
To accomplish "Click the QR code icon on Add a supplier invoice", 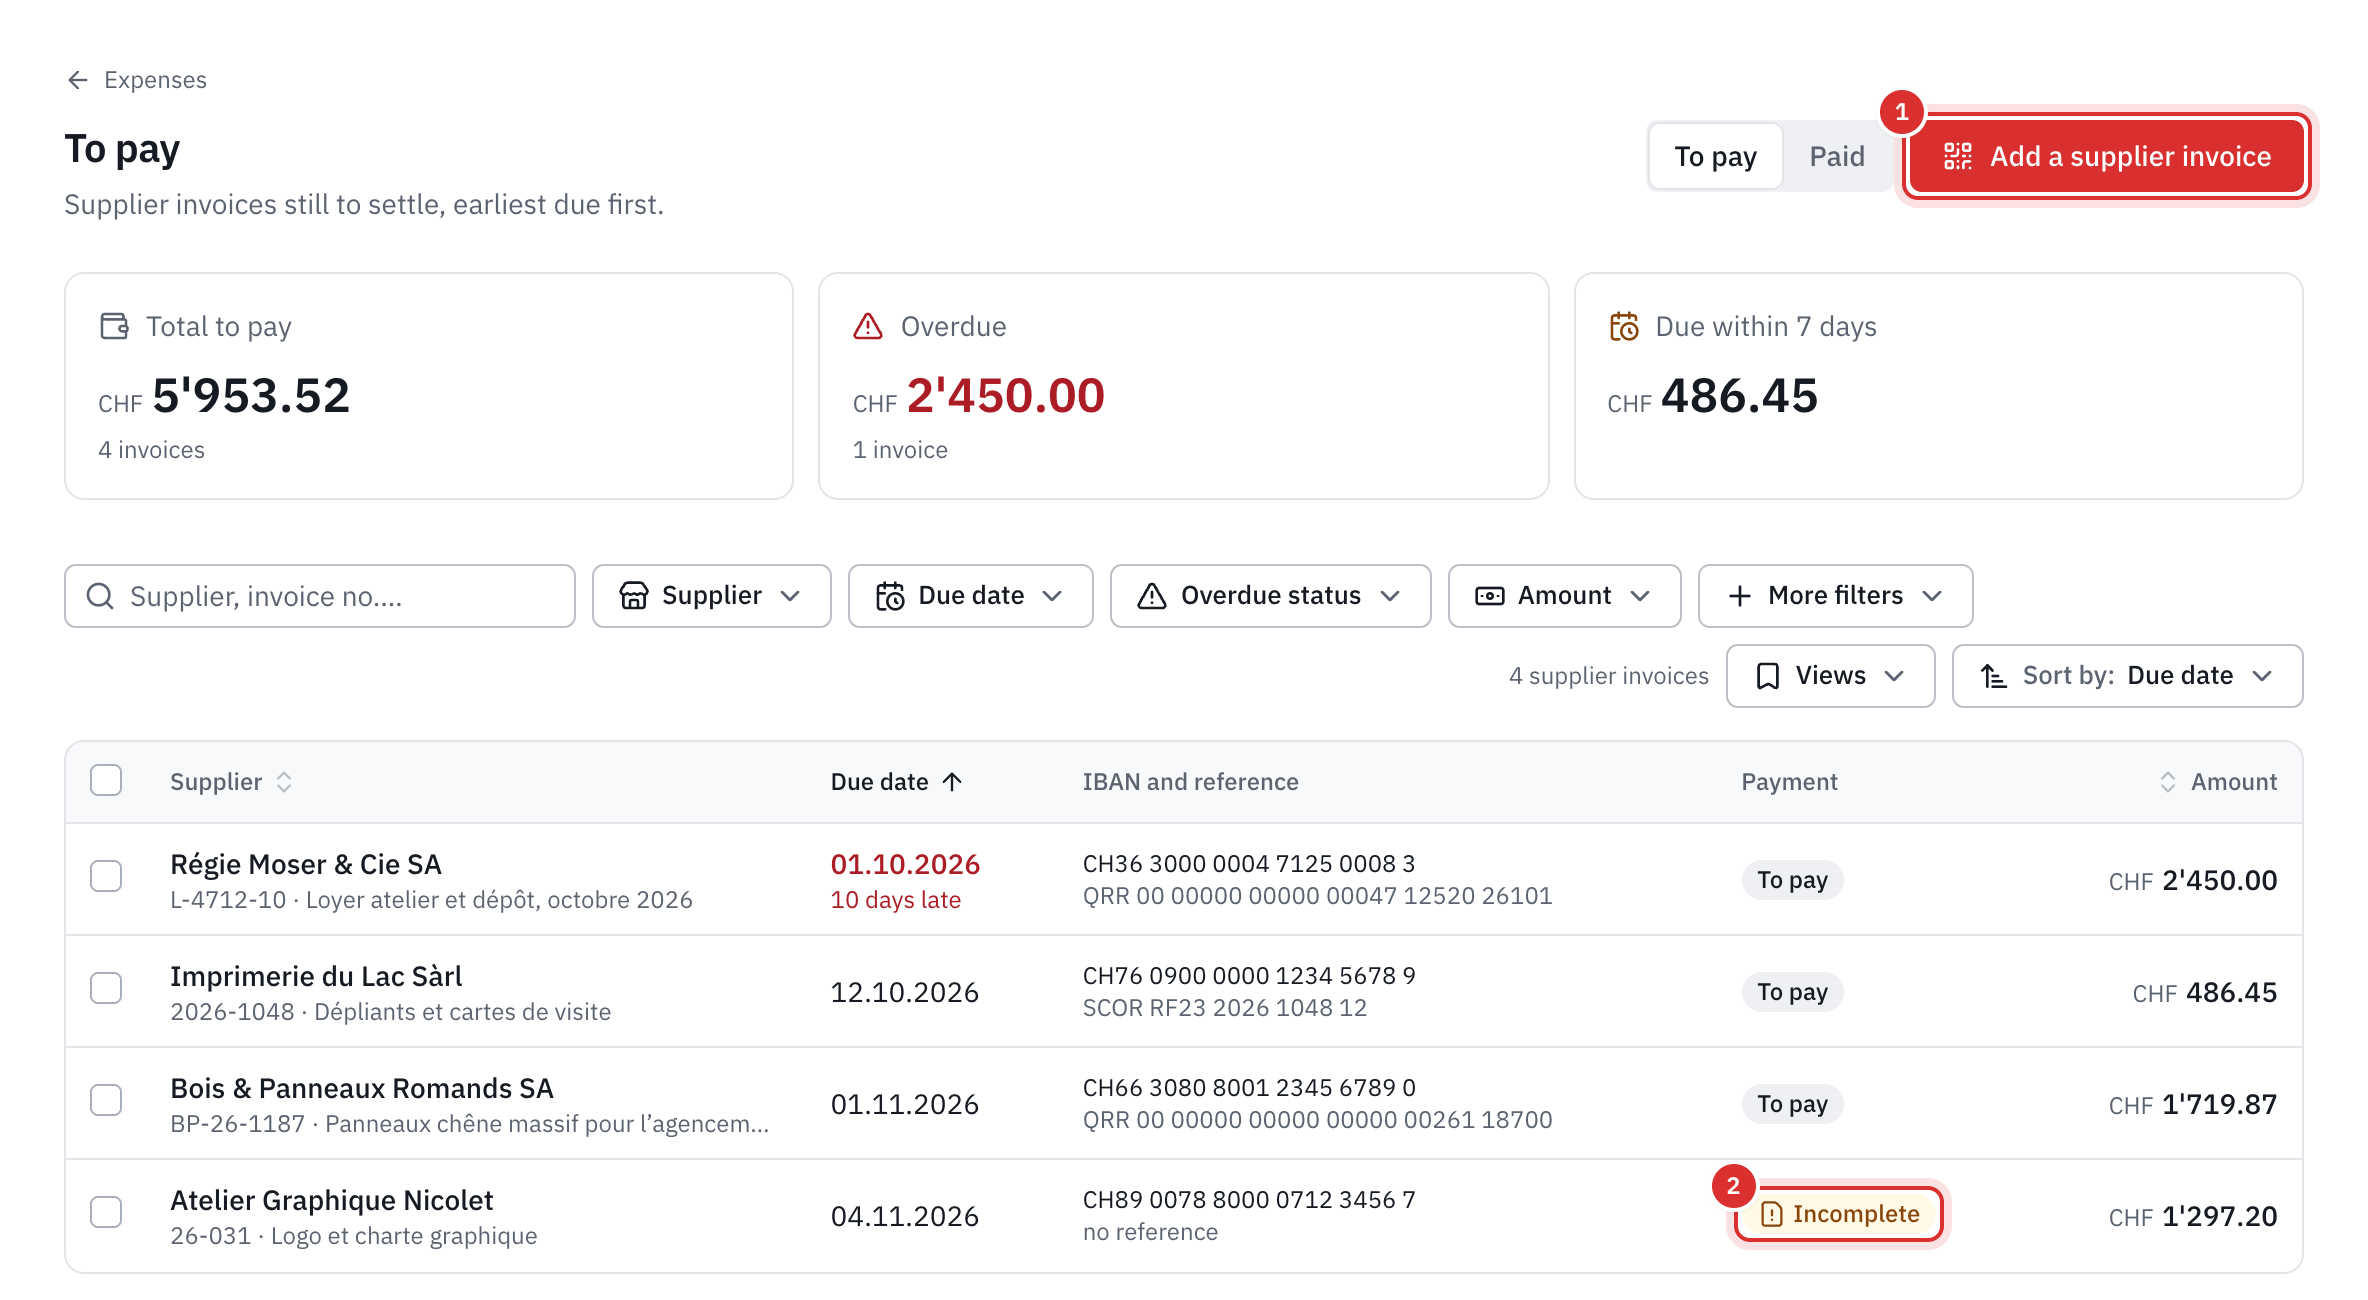I will point(1957,157).
